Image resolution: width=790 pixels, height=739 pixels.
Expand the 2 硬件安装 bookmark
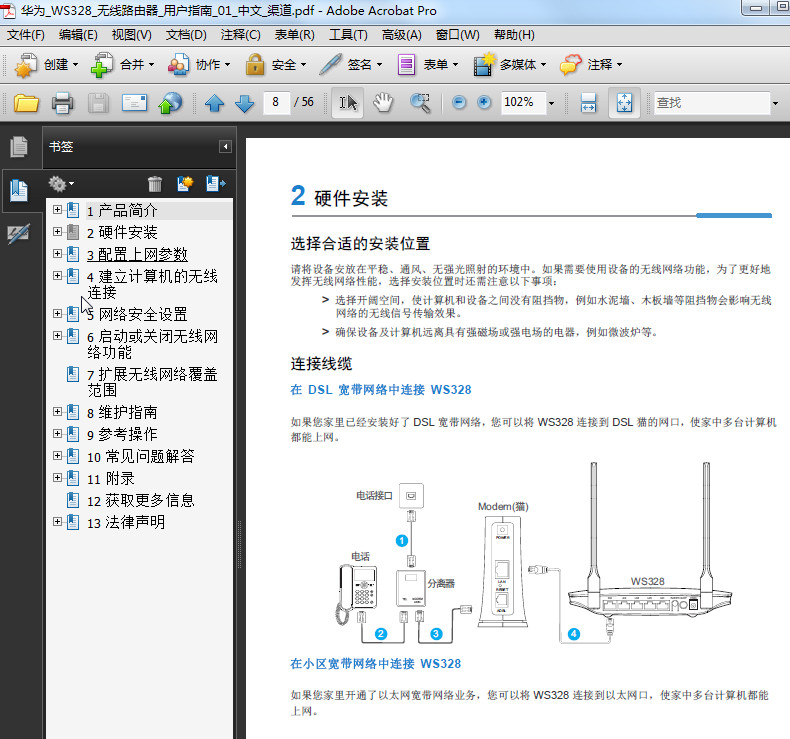click(57, 232)
